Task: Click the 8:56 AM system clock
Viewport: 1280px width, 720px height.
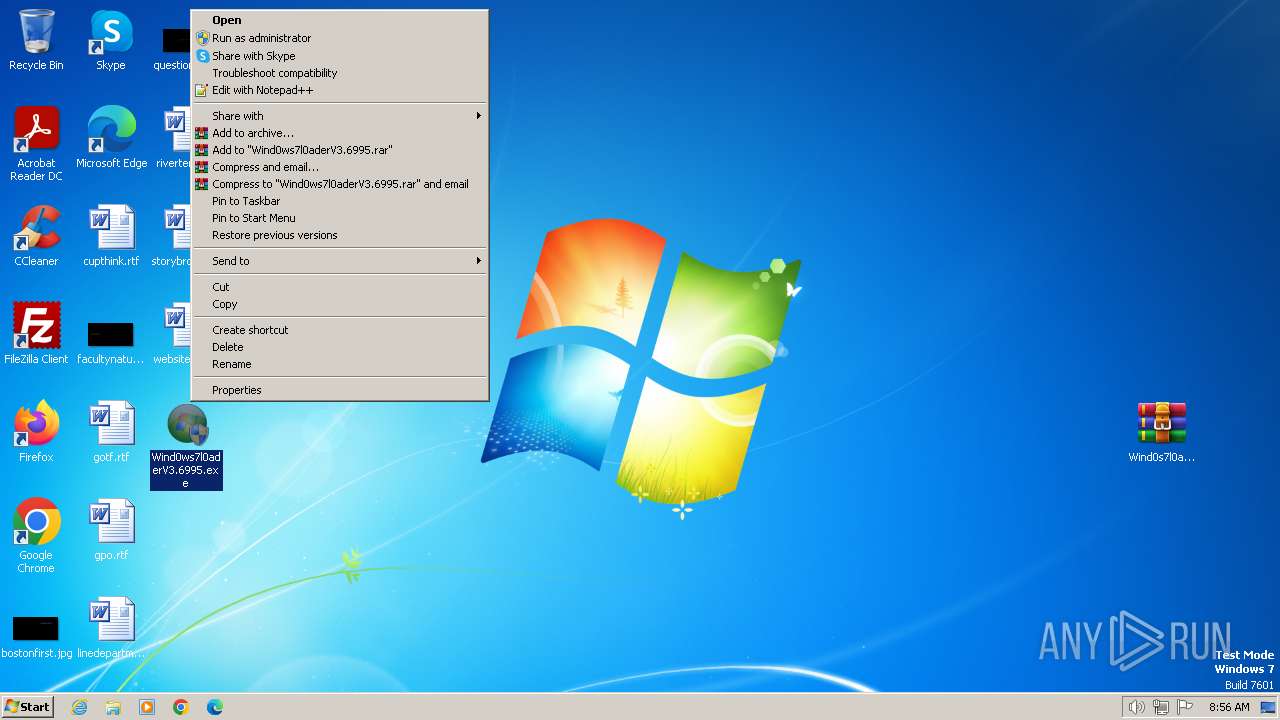Action: click(x=1229, y=707)
